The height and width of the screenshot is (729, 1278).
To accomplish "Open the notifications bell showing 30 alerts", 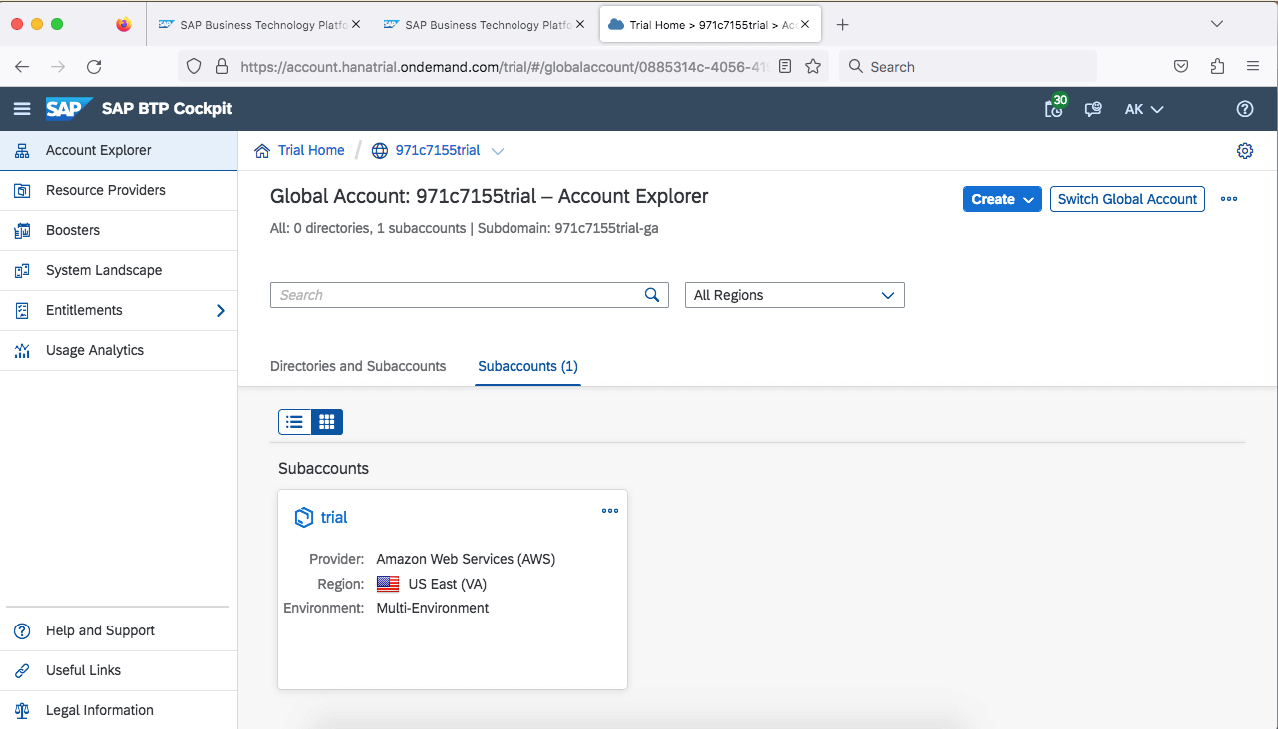I will 1053,110.
